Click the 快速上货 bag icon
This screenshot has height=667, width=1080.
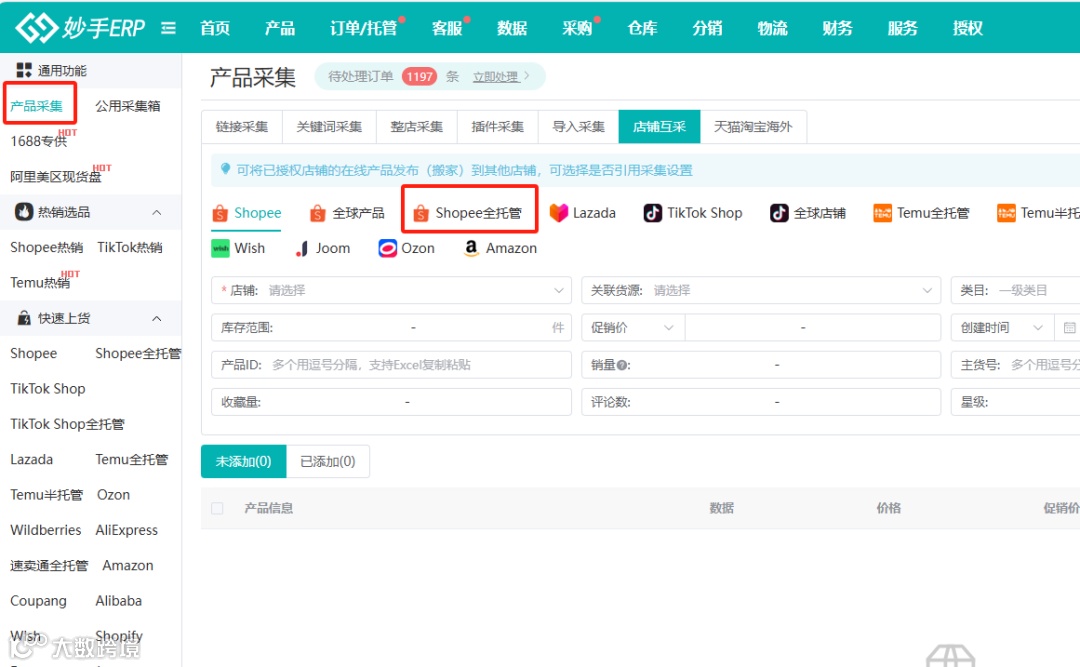coord(24,318)
